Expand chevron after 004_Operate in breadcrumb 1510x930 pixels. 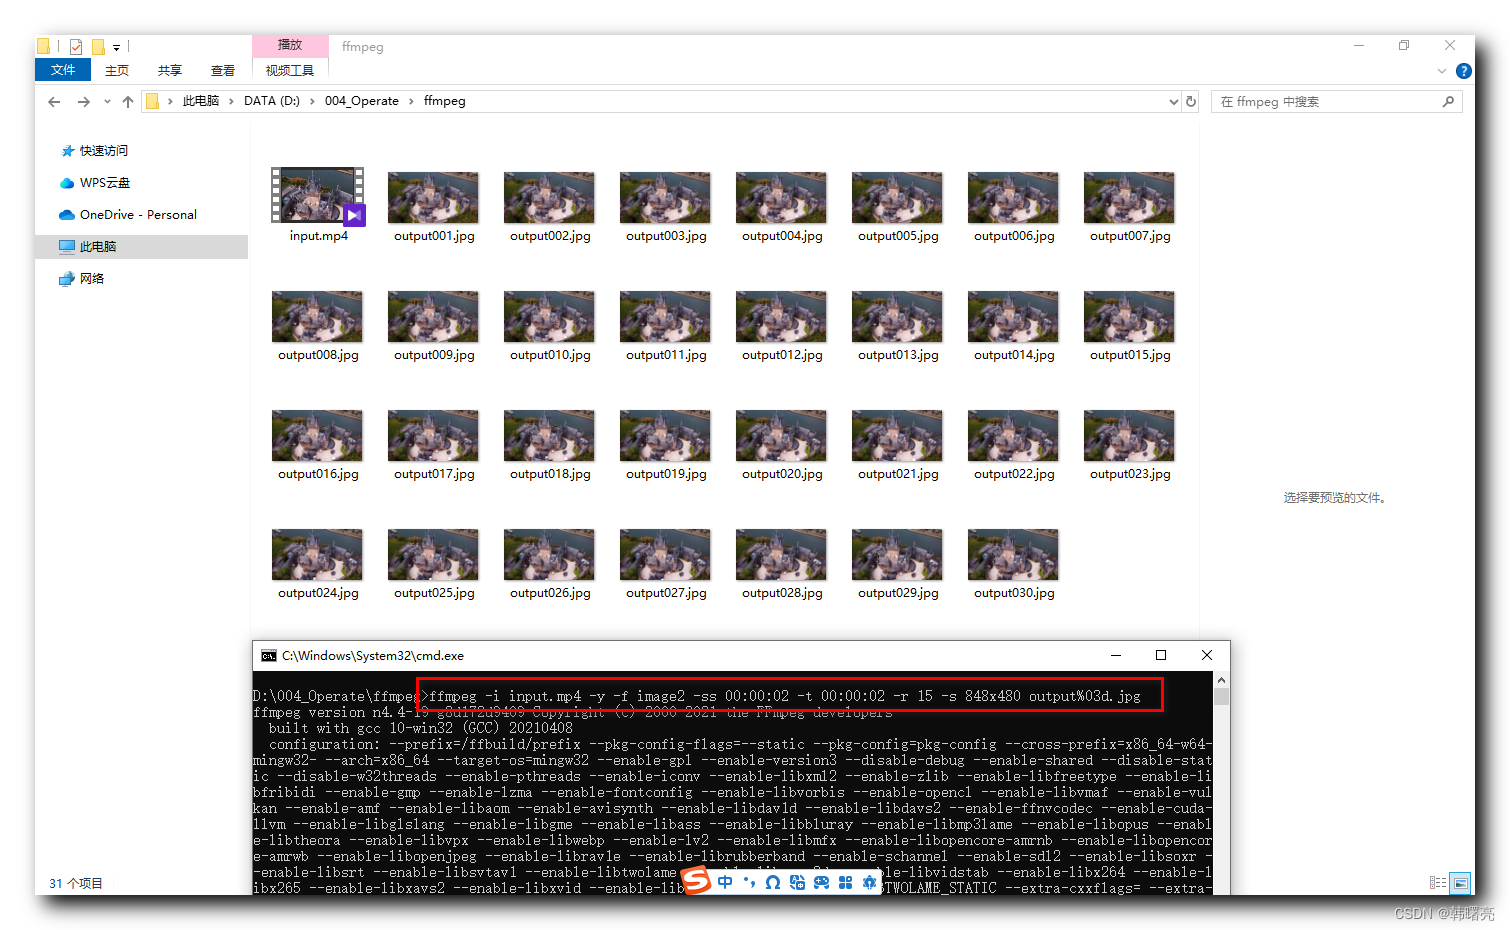411,101
